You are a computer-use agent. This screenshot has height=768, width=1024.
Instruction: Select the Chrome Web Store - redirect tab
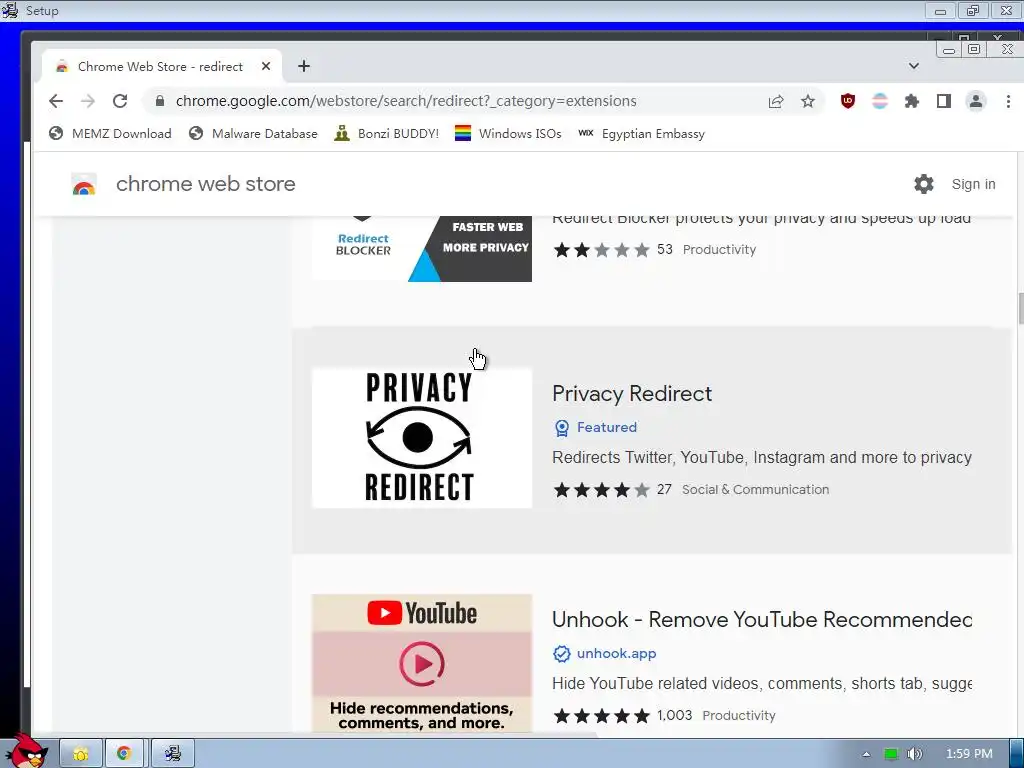[x=161, y=66]
